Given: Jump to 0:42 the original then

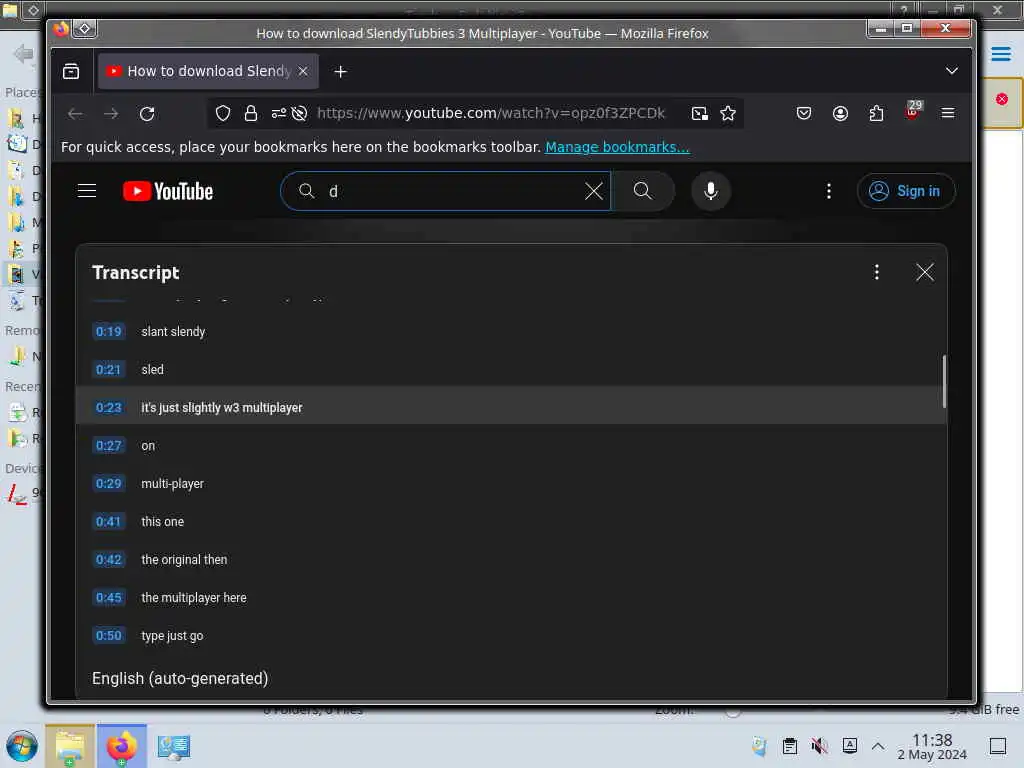Looking at the screenshot, I should tap(511, 560).
